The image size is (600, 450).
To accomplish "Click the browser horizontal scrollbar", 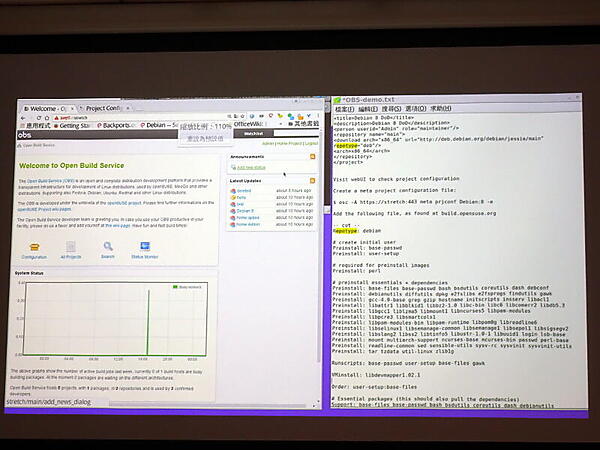I will pos(207,404).
